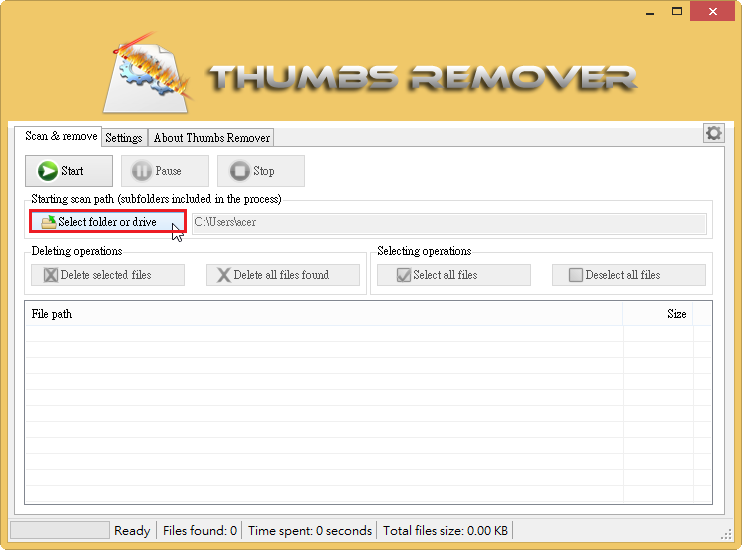Viewport: 742px width, 550px height.
Task: Sort the list by the File path column
Action: (x=320, y=314)
